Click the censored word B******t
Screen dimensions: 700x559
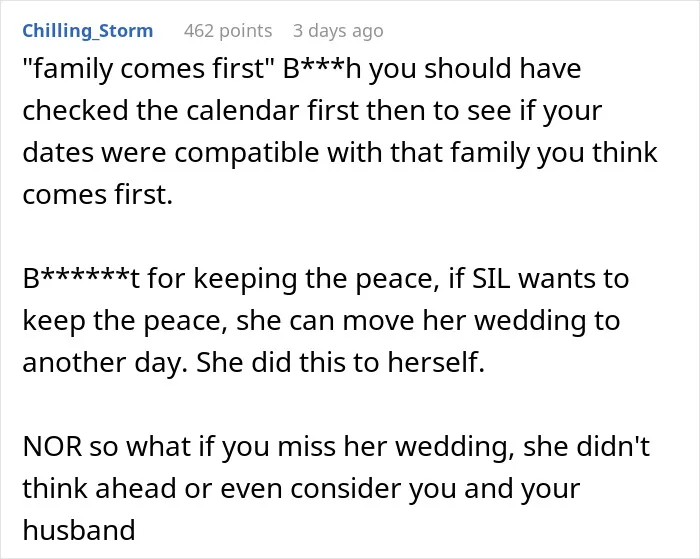click(81, 278)
